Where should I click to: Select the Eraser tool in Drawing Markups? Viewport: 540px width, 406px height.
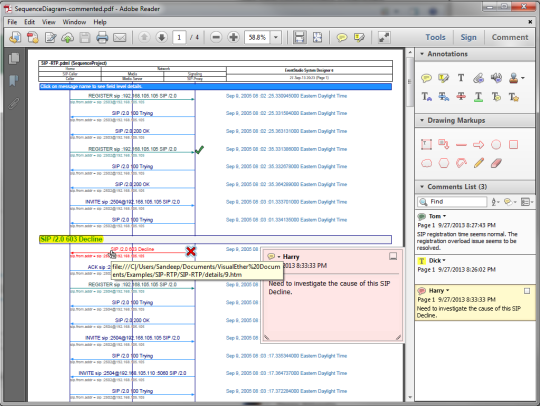click(x=496, y=163)
